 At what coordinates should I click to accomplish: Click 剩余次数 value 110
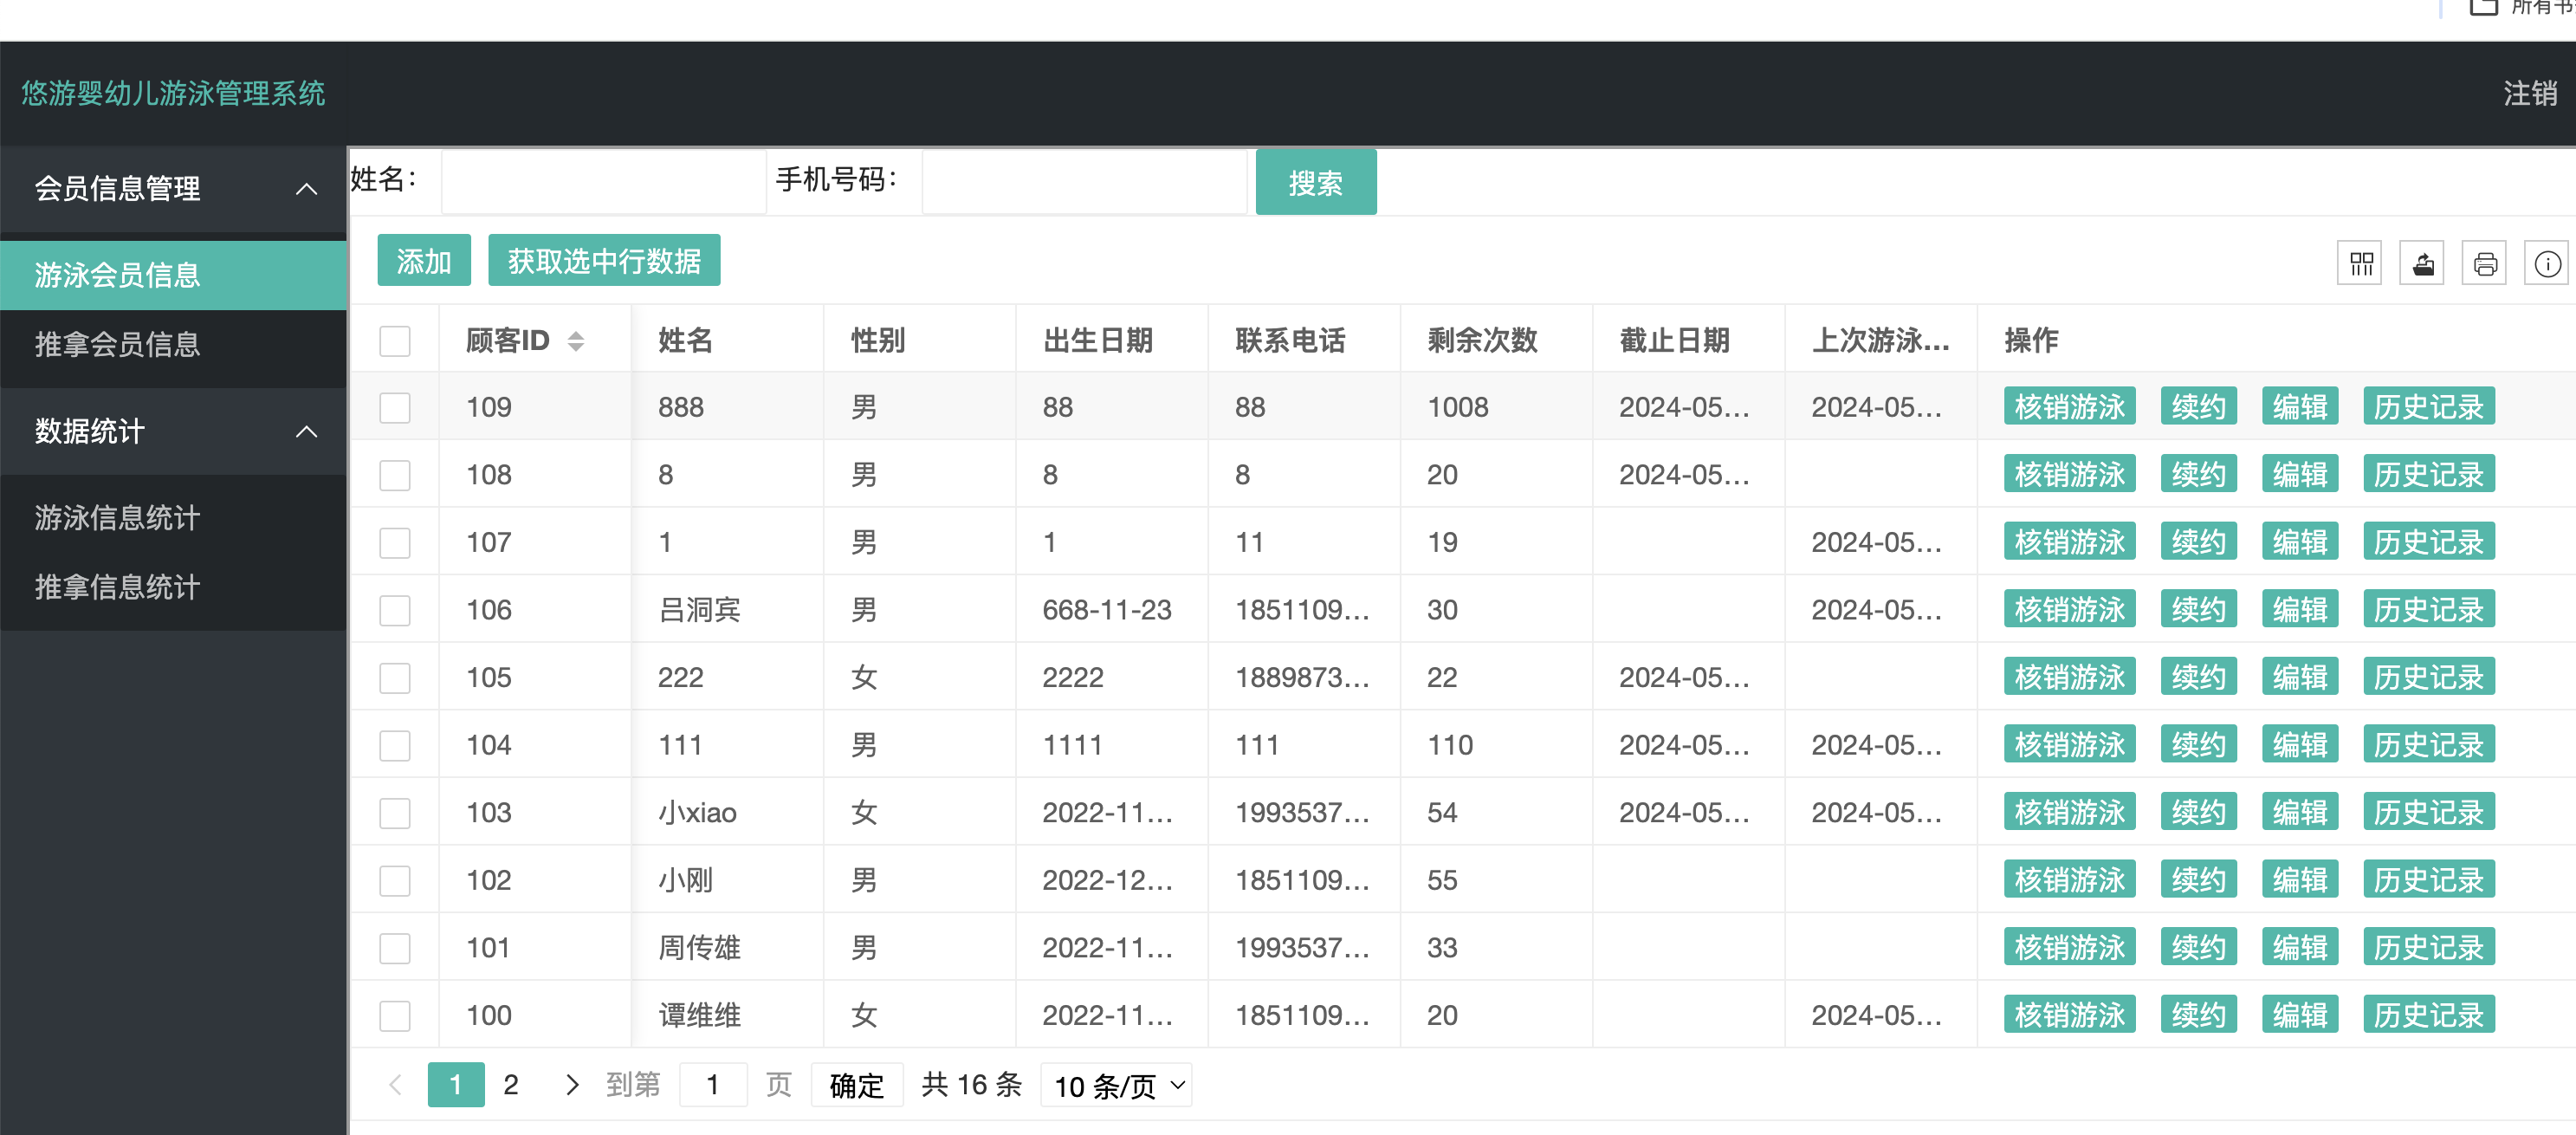pos(1450,745)
